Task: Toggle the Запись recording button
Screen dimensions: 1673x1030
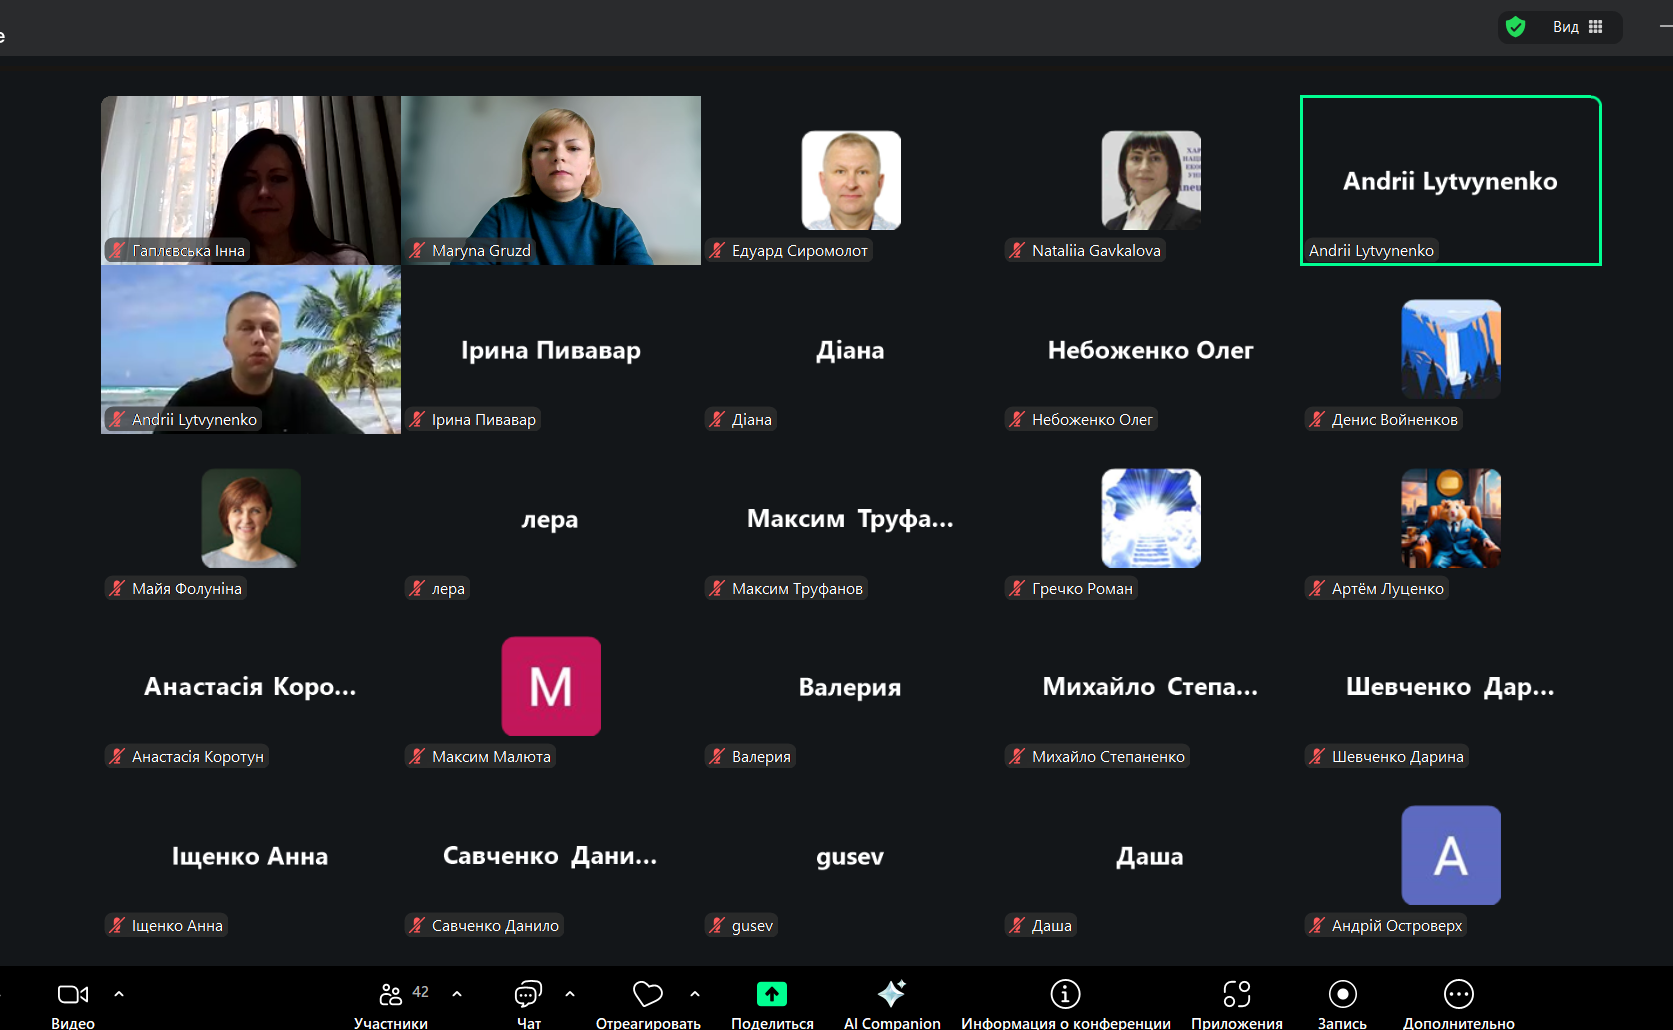Action: [x=1342, y=994]
